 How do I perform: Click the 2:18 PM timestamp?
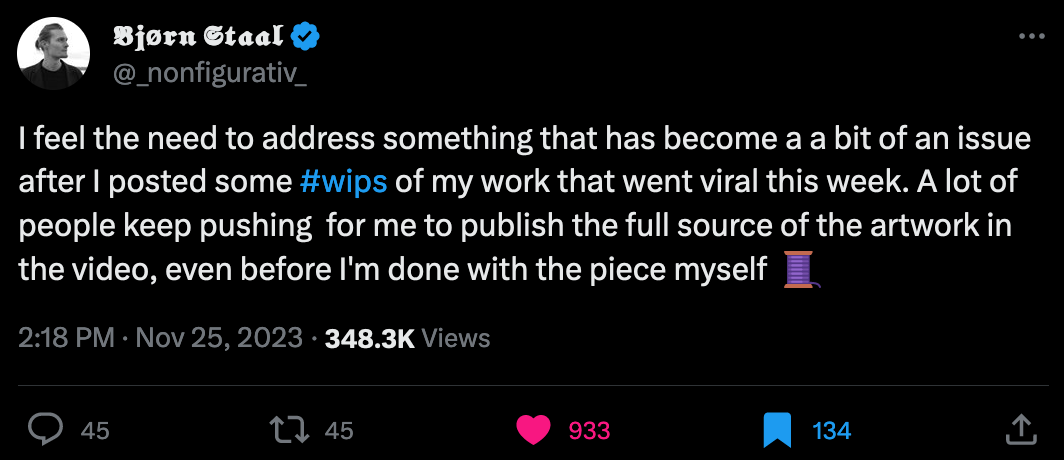[x=67, y=338]
